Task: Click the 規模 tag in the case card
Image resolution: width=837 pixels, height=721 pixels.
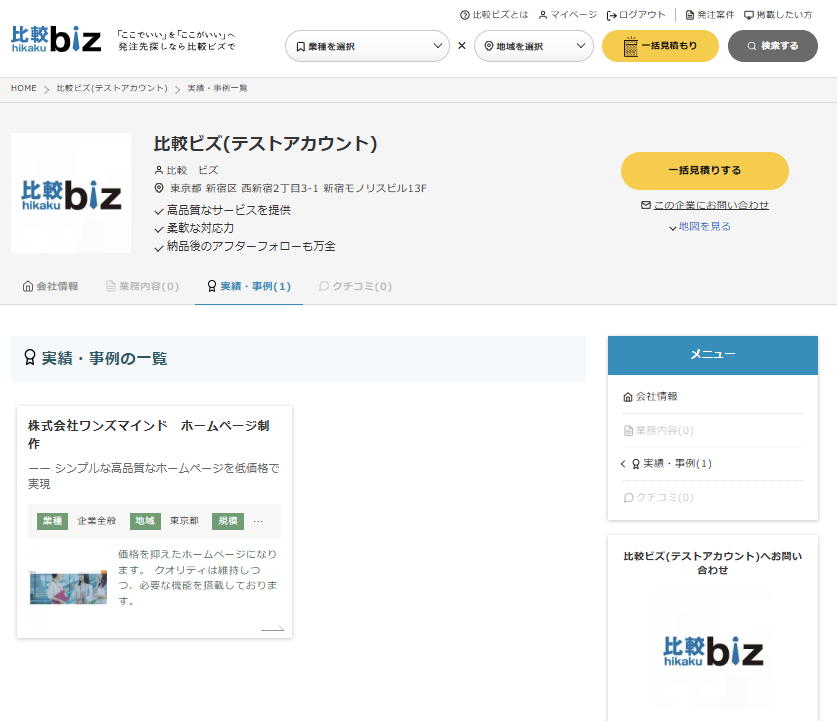Action: point(228,521)
